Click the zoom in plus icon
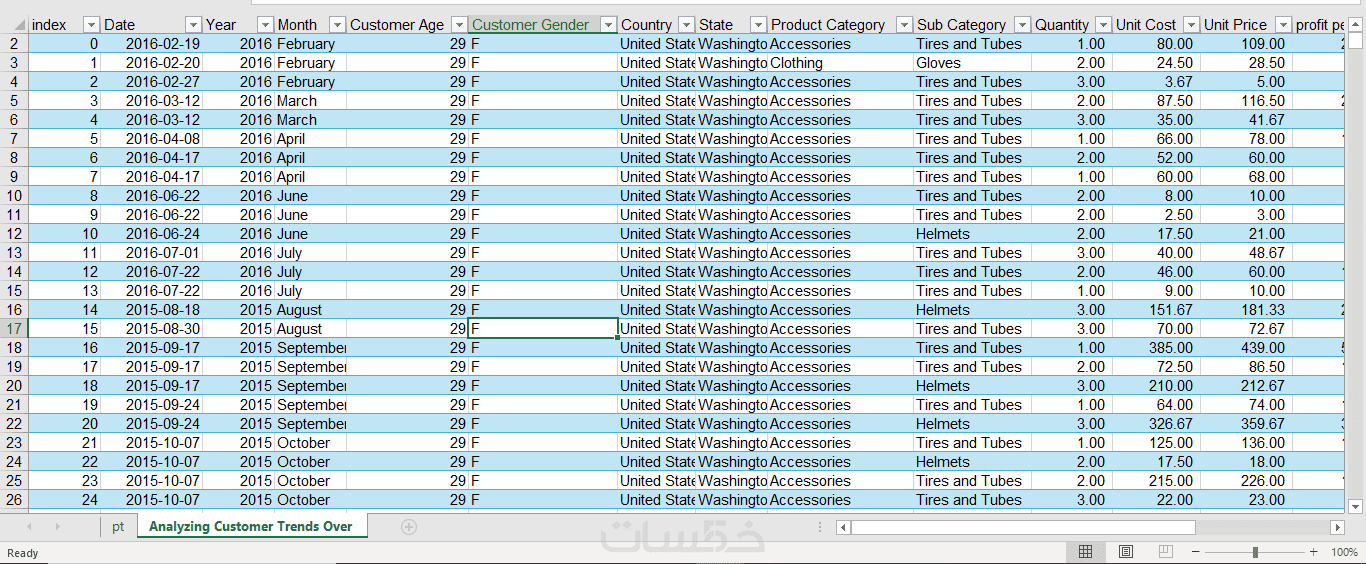1366x564 pixels. pos(1313,552)
